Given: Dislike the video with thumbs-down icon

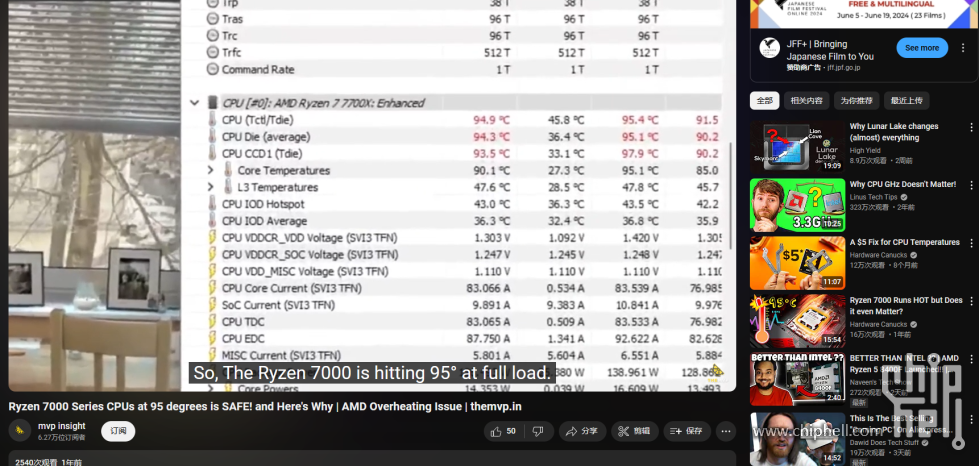Looking at the screenshot, I should (538, 431).
